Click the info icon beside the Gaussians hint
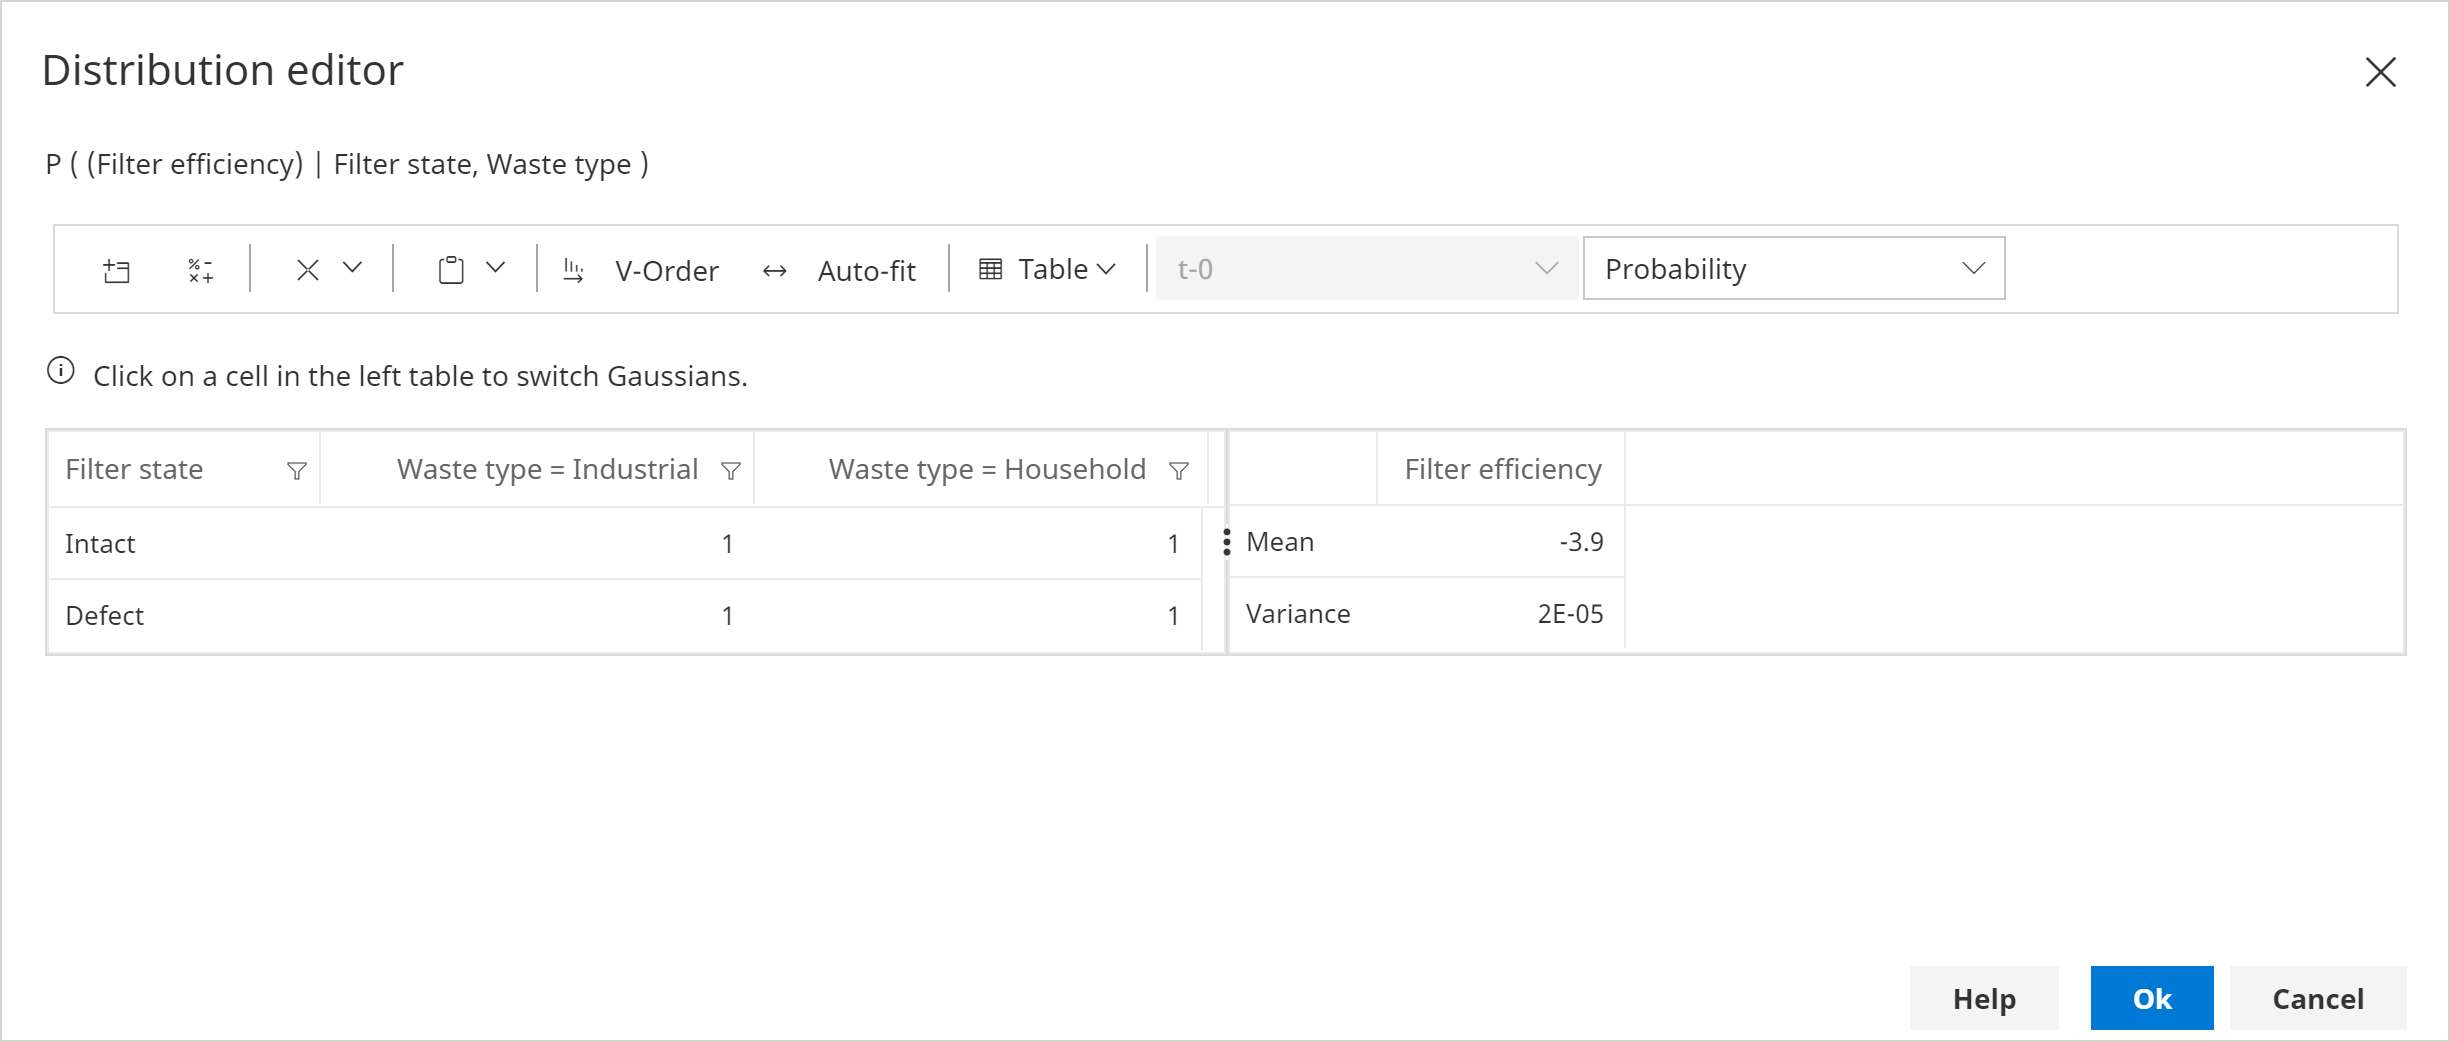The height and width of the screenshot is (1042, 2450). [62, 371]
